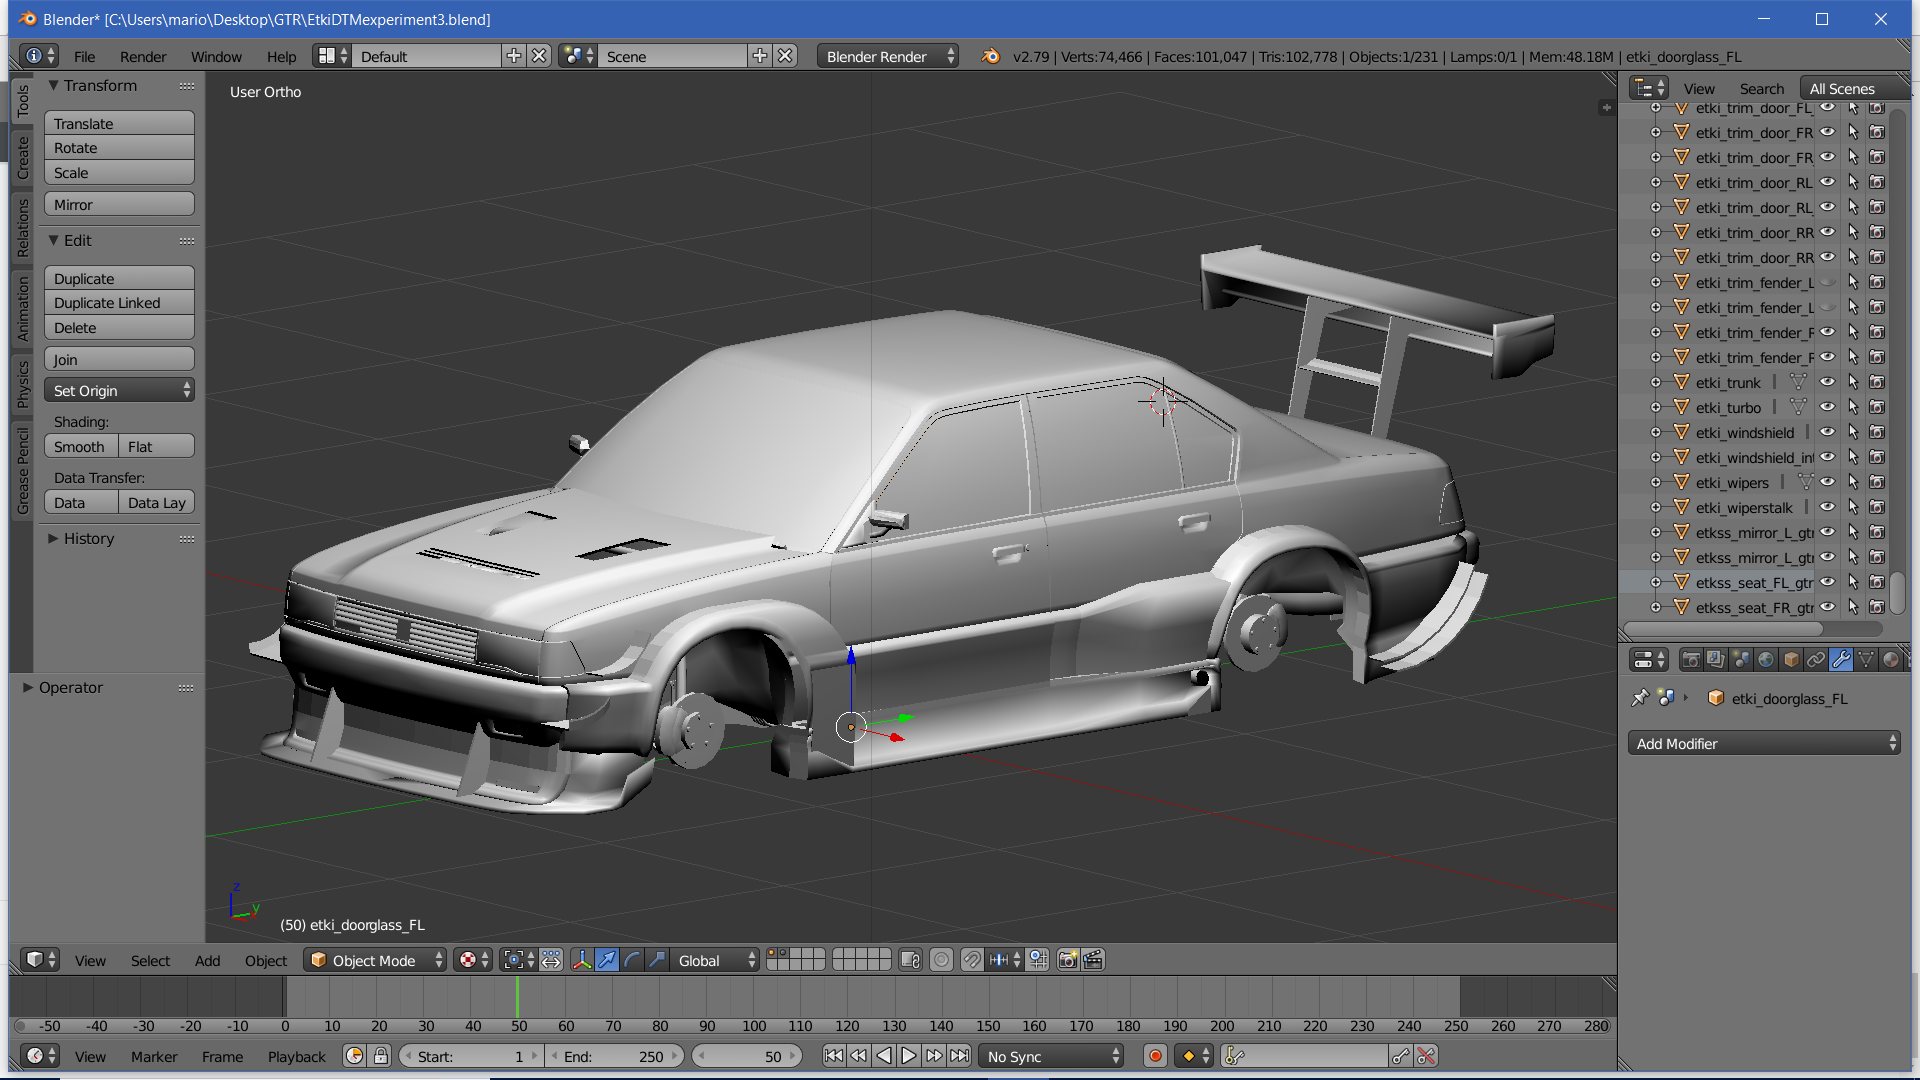The image size is (1920, 1080).
Task: Click the OpenGL render camera icon
Action: 1068,960
